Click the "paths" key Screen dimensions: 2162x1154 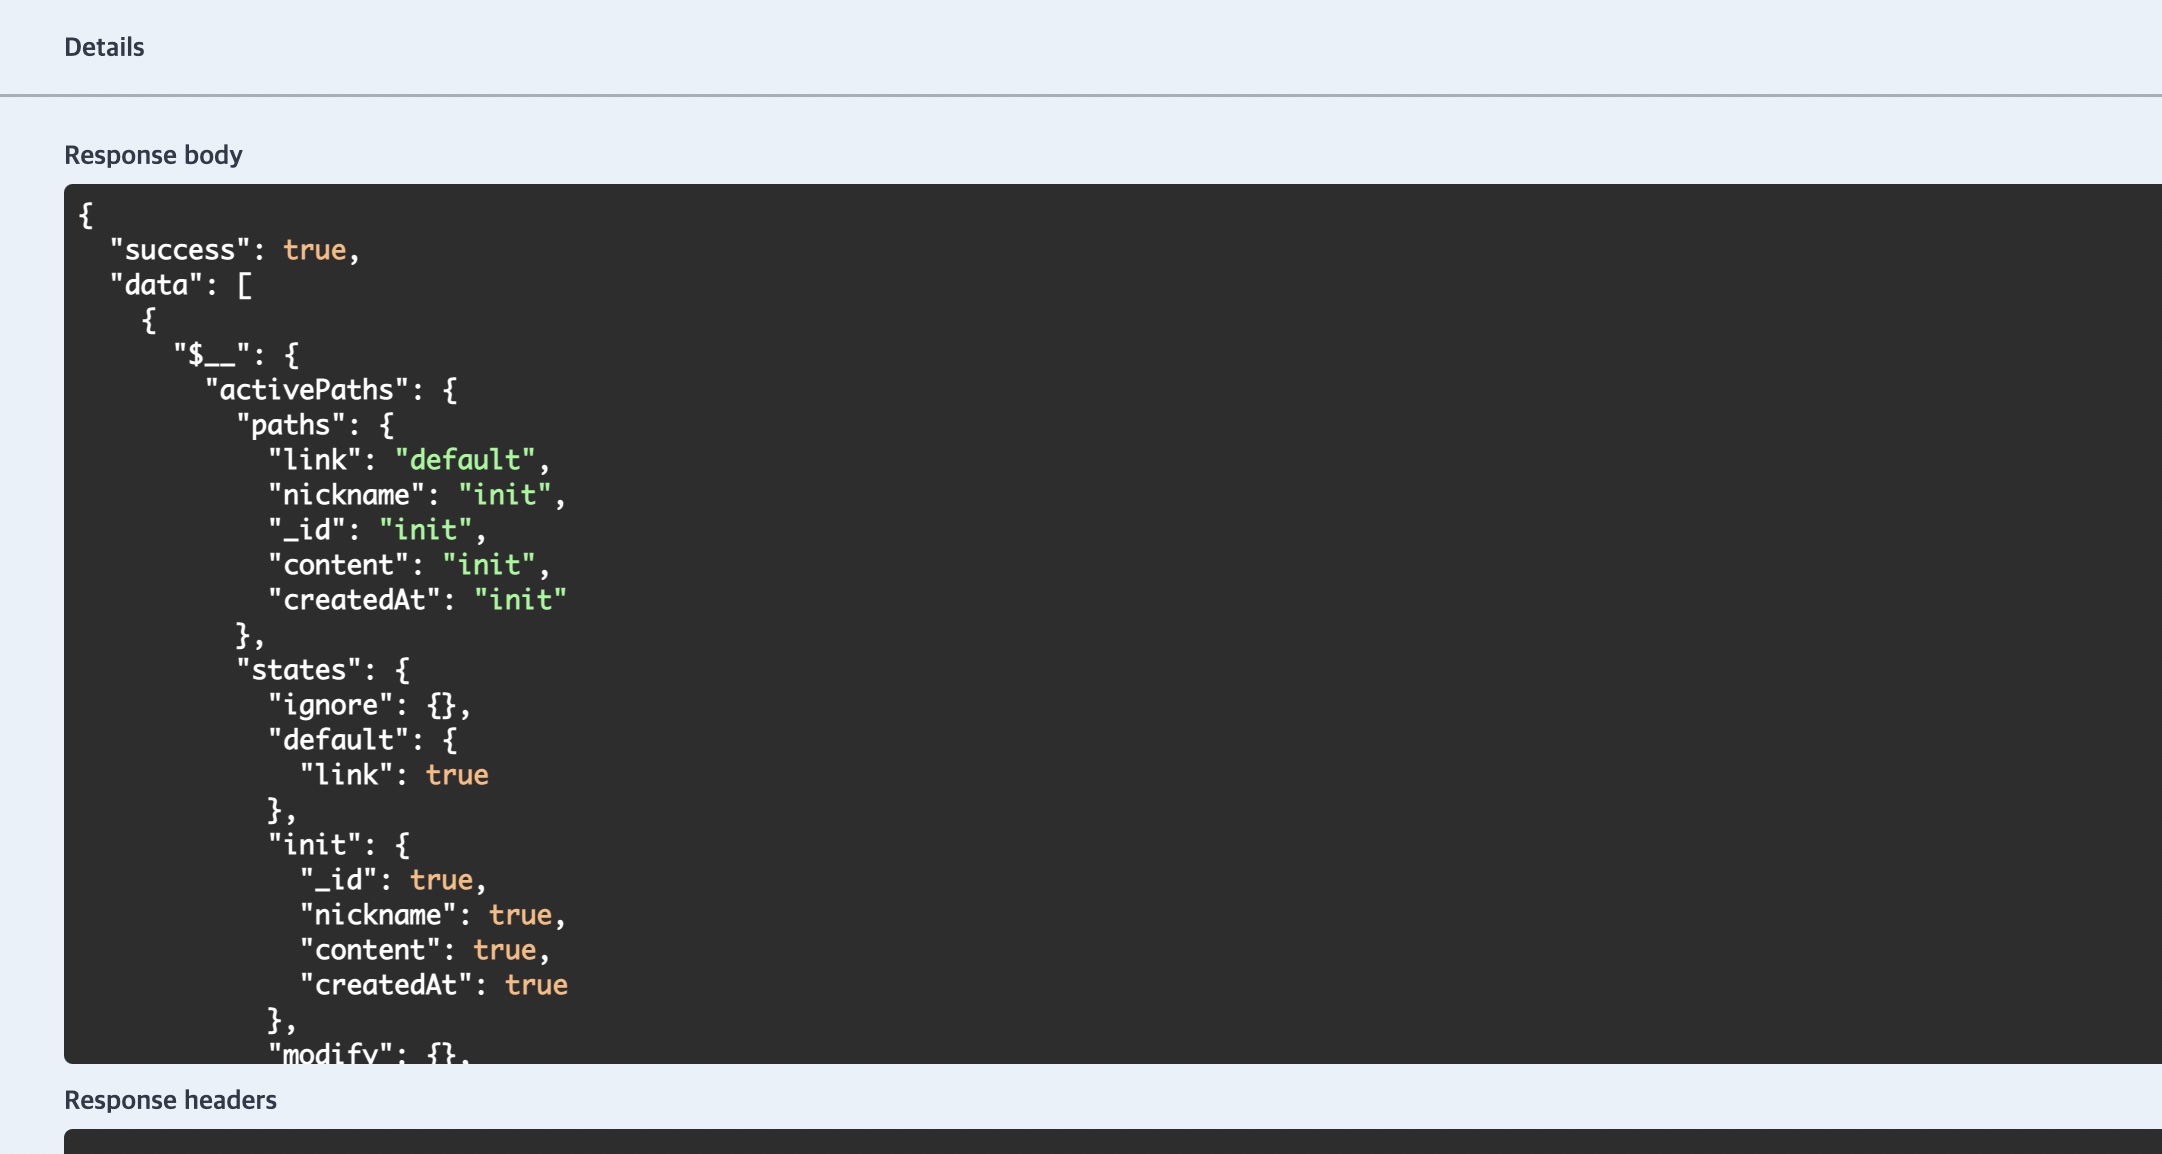pyautogui.click(x=290, y=425)
